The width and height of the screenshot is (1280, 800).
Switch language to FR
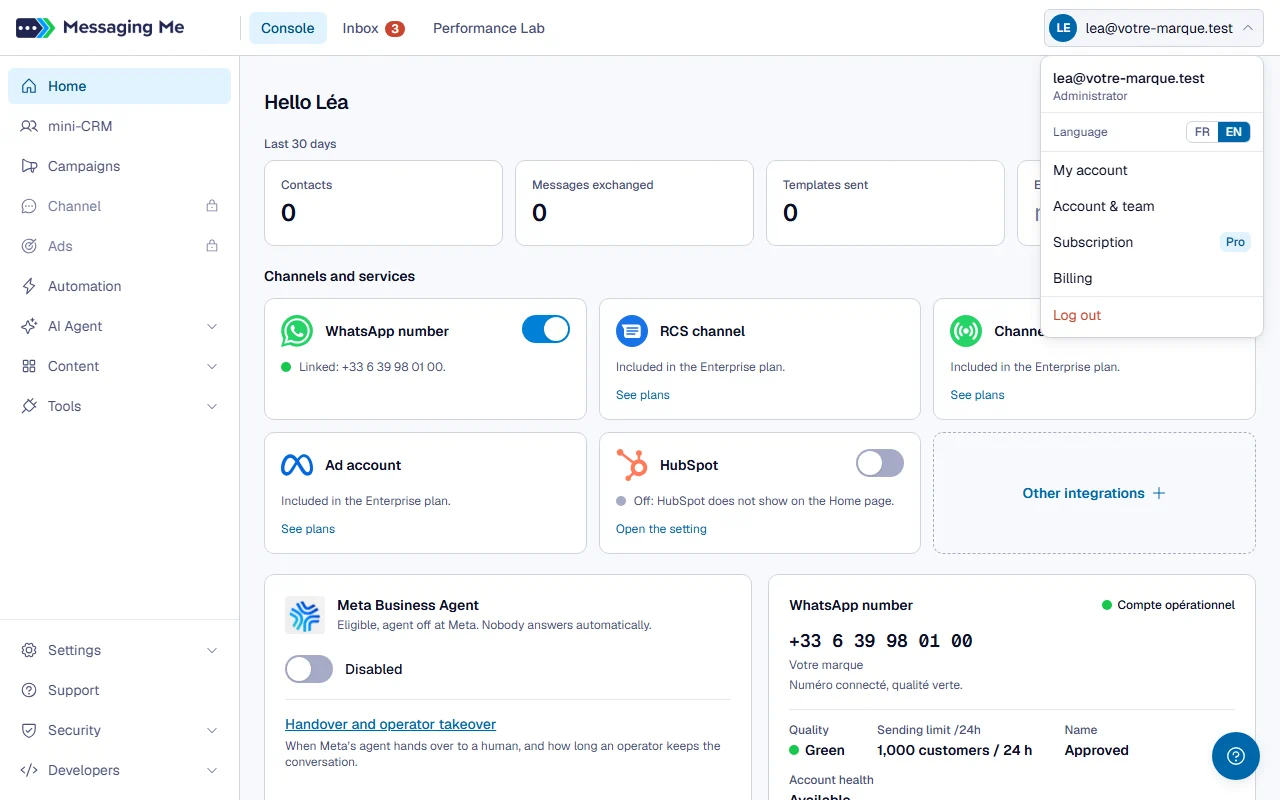click(x=1202, y=132)
